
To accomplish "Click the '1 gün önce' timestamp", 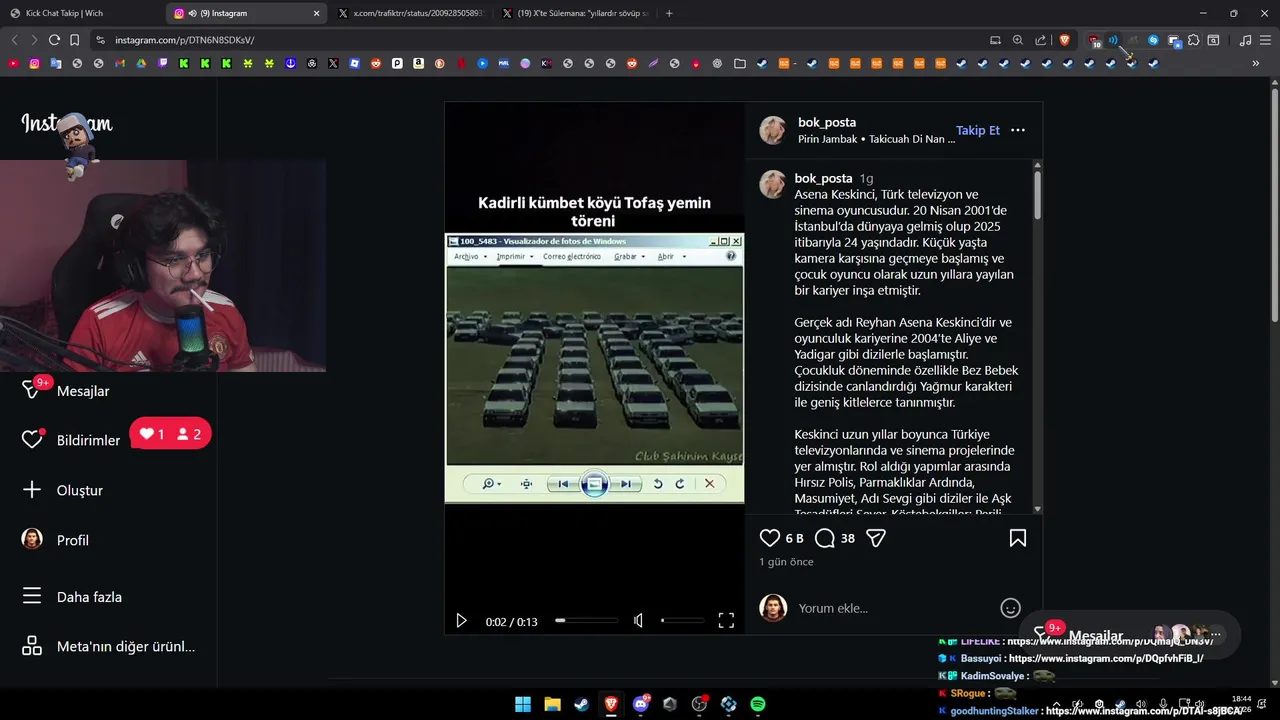I will [786, 562].
